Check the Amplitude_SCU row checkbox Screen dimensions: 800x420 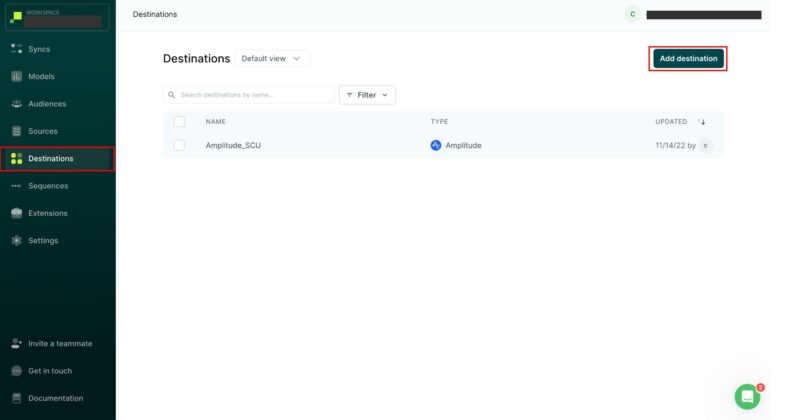(179, 145)
